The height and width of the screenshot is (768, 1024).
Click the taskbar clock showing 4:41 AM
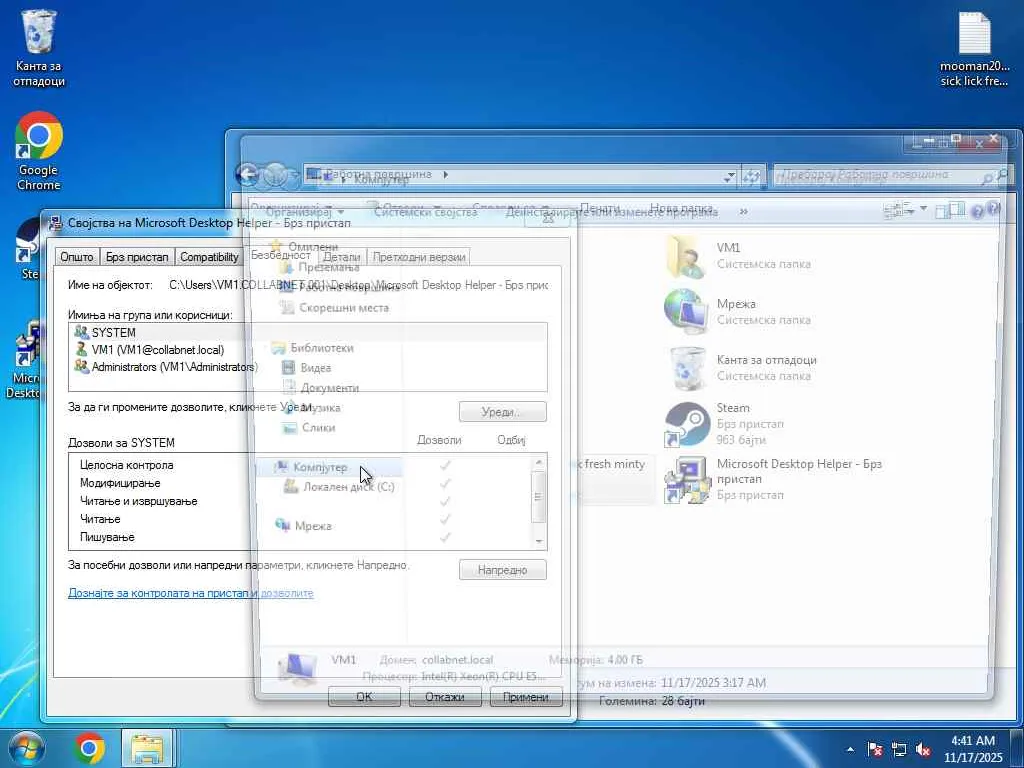pyautogui.click(x=972, y=748)
